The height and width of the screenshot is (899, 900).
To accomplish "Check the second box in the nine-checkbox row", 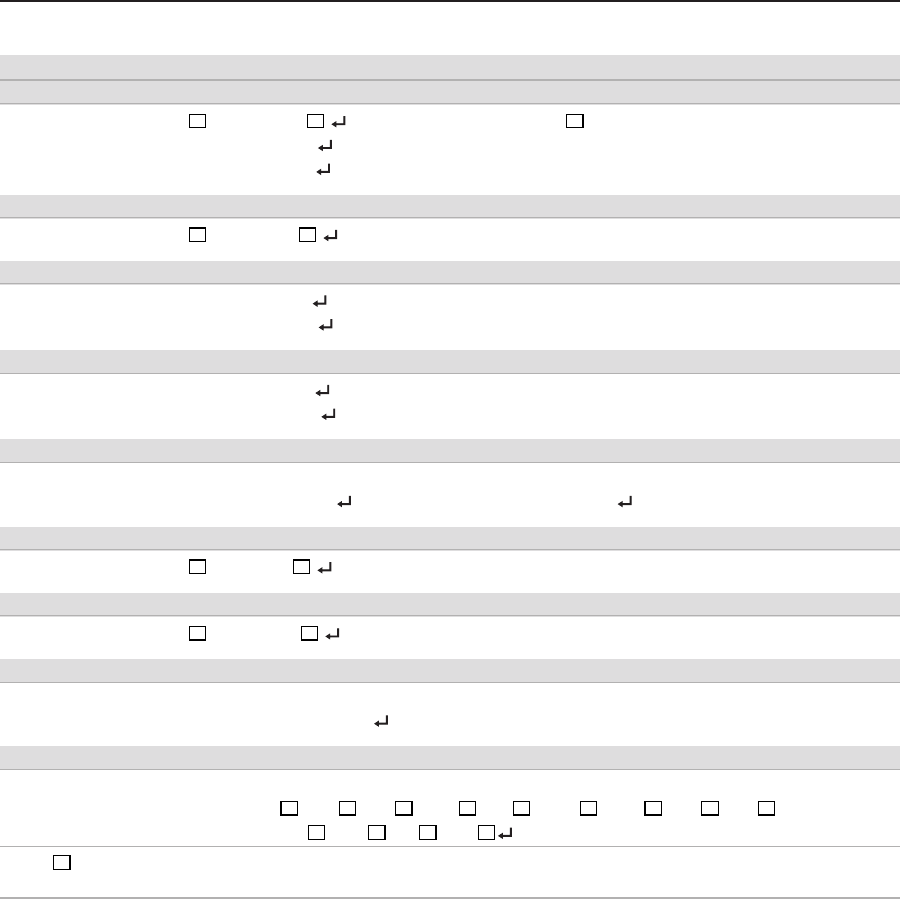I will coord(348,808).
